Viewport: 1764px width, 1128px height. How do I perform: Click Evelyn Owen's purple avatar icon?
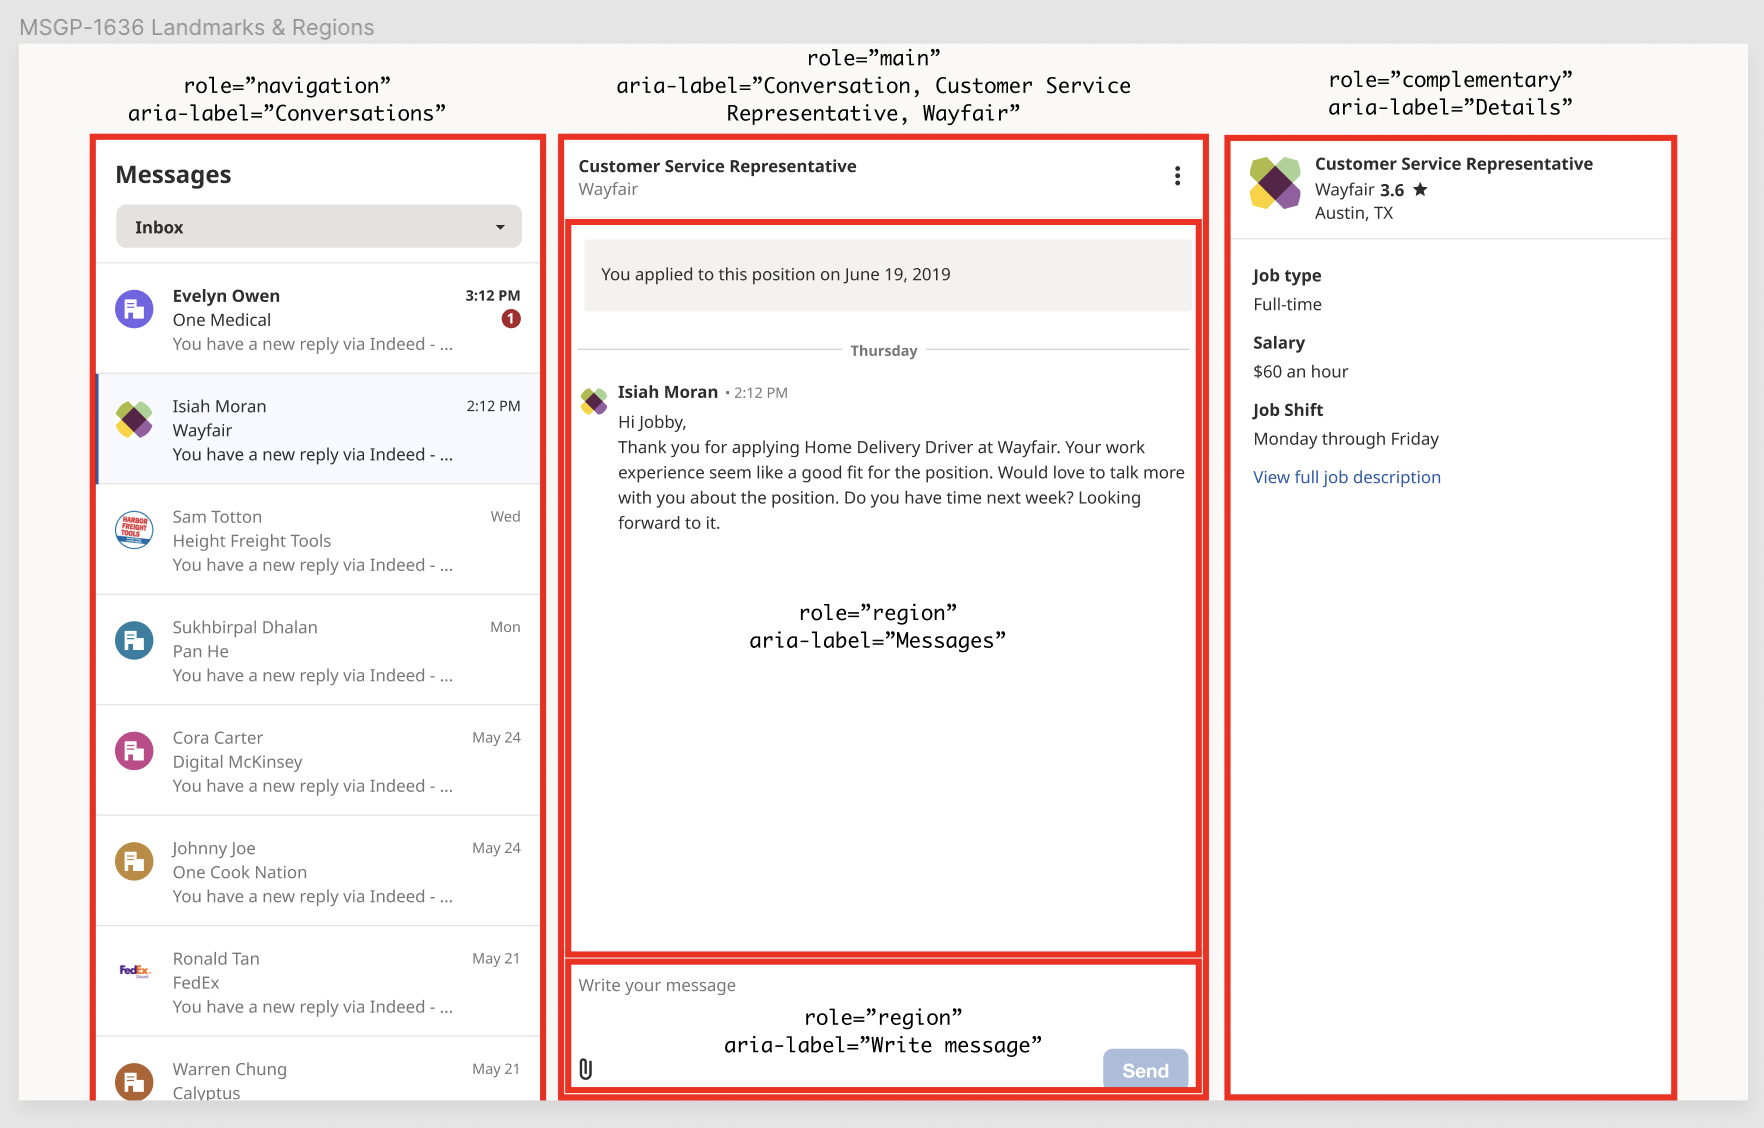point(134,309)
